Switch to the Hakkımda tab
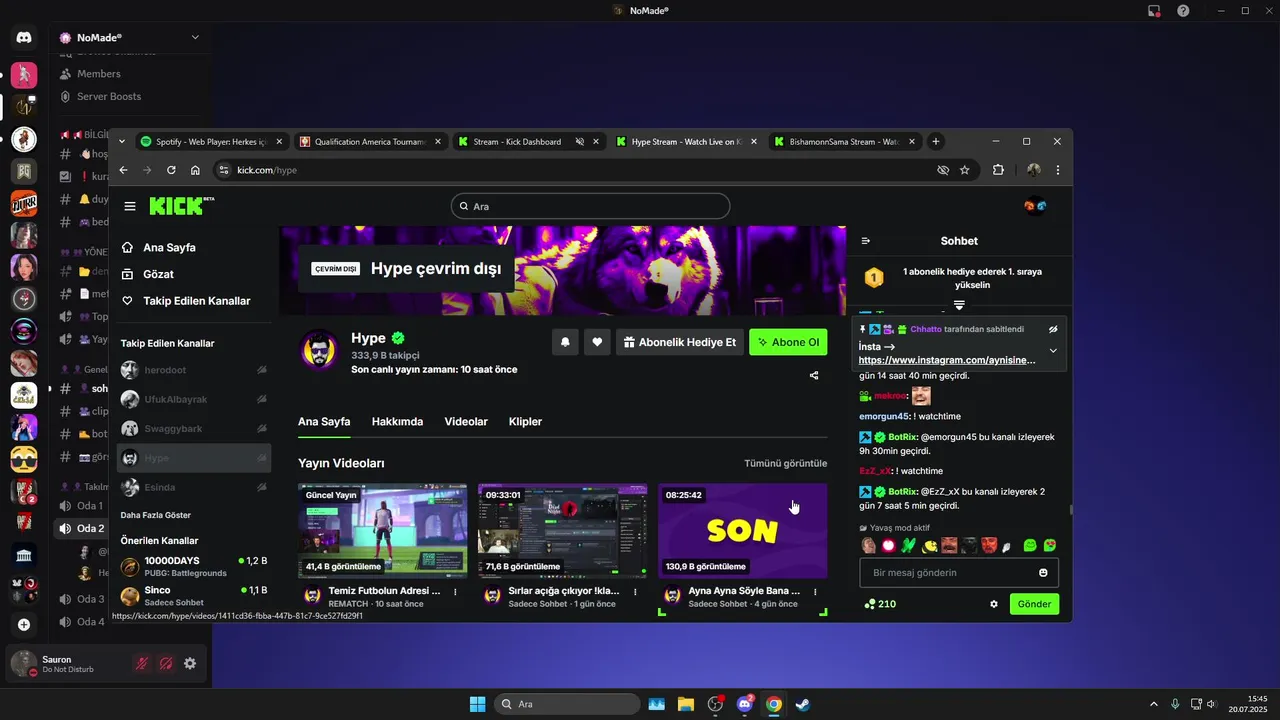Screen dimensions: 1280x720 click(397, 422)
